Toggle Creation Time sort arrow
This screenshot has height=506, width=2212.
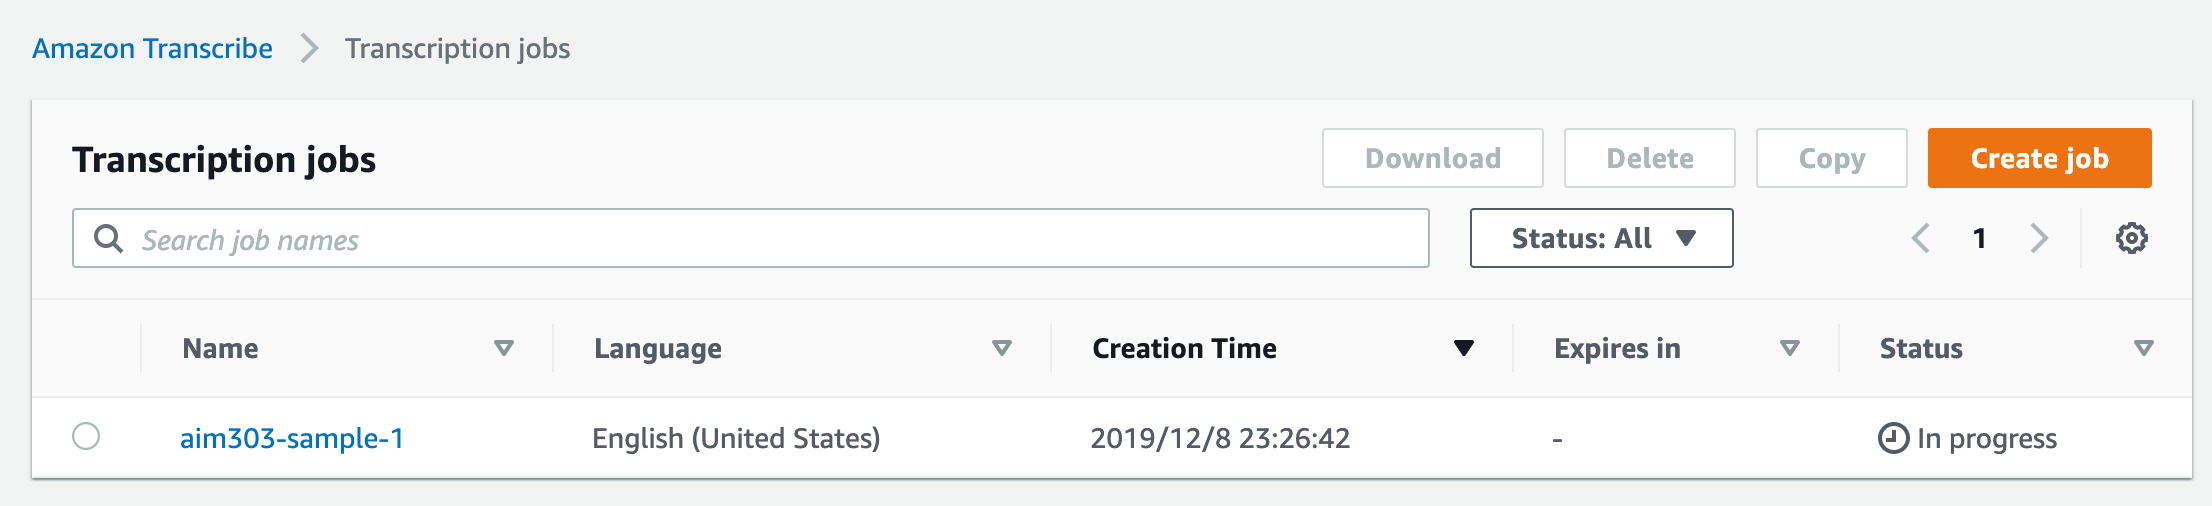(x=1464, y=348)
